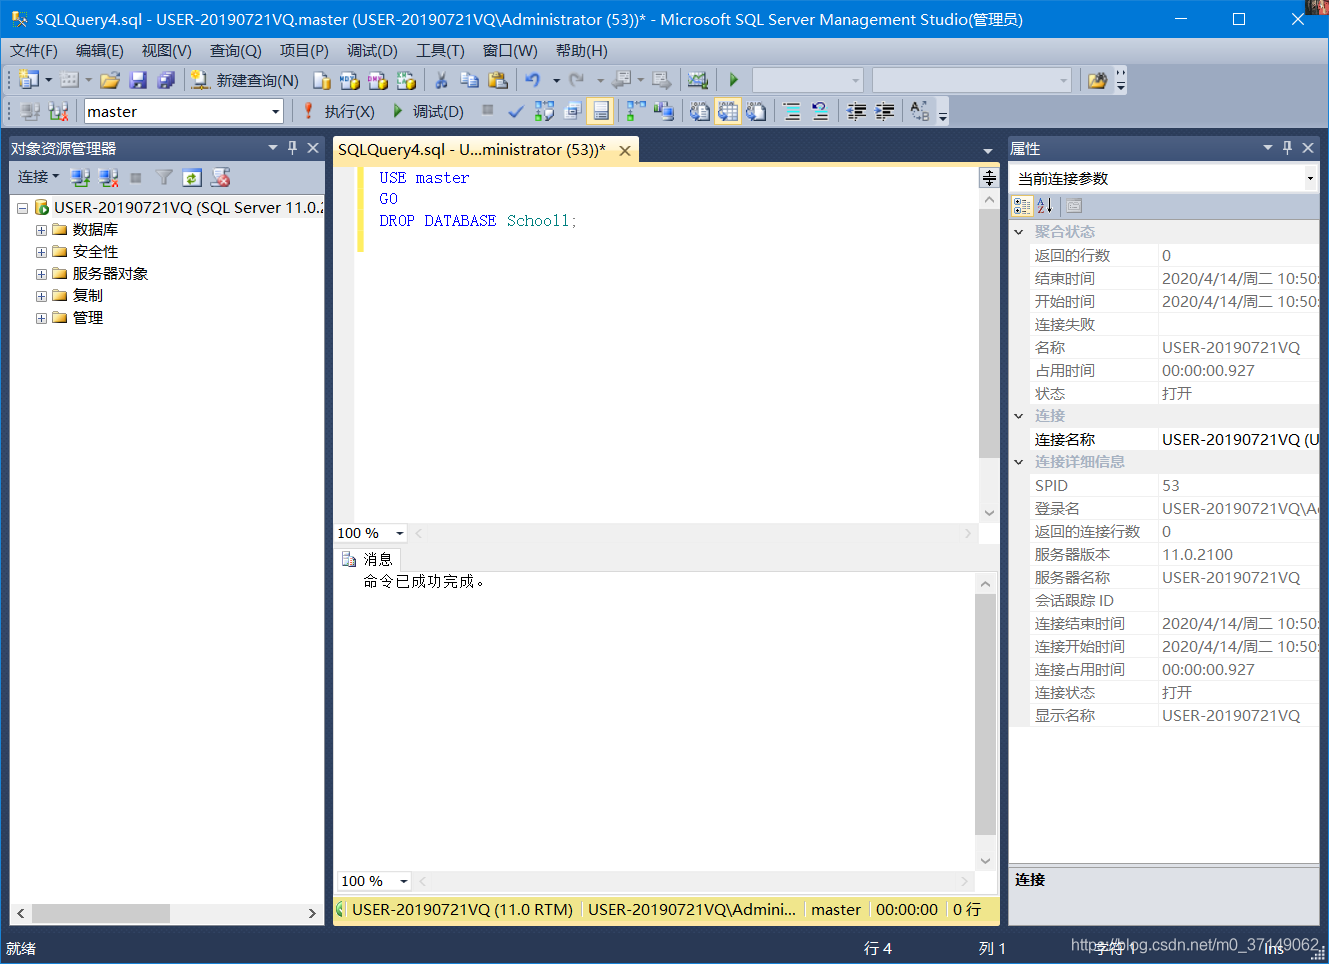Image resolution: width=1329 pixels, height=964 pixels.
Task: Click the Find in Files icon
Action: 1097,80
